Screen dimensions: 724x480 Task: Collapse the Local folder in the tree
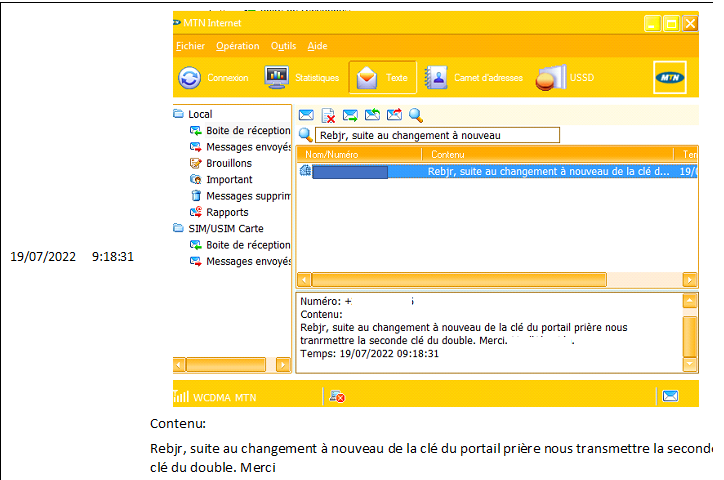coord(179,114)
